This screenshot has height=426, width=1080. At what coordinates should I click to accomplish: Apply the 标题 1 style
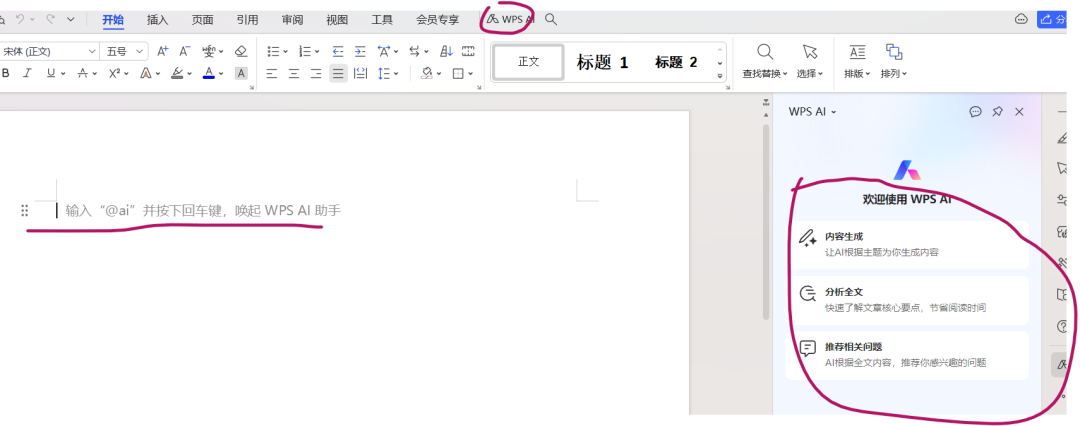(602, 63)
